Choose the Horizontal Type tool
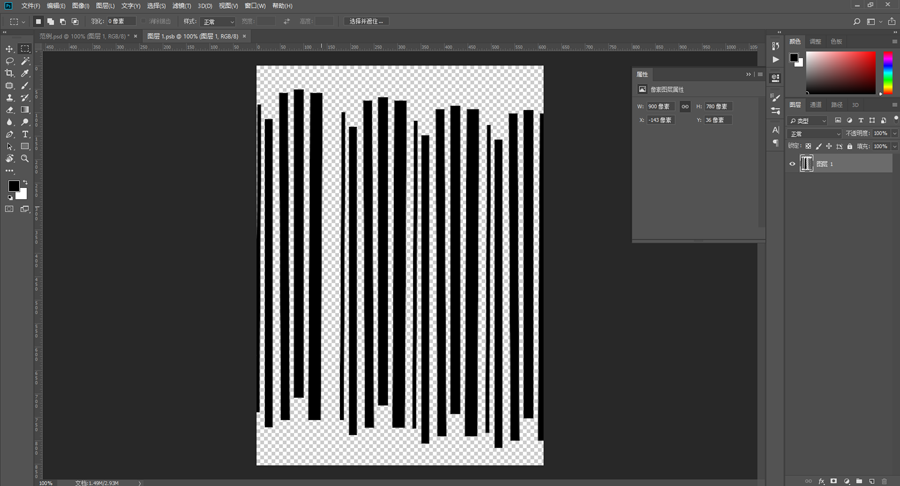 point(25,134)
